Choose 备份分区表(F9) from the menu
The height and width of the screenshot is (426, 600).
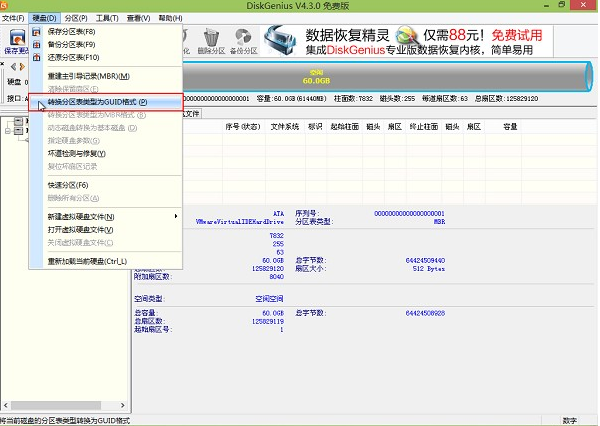point(106,45)
